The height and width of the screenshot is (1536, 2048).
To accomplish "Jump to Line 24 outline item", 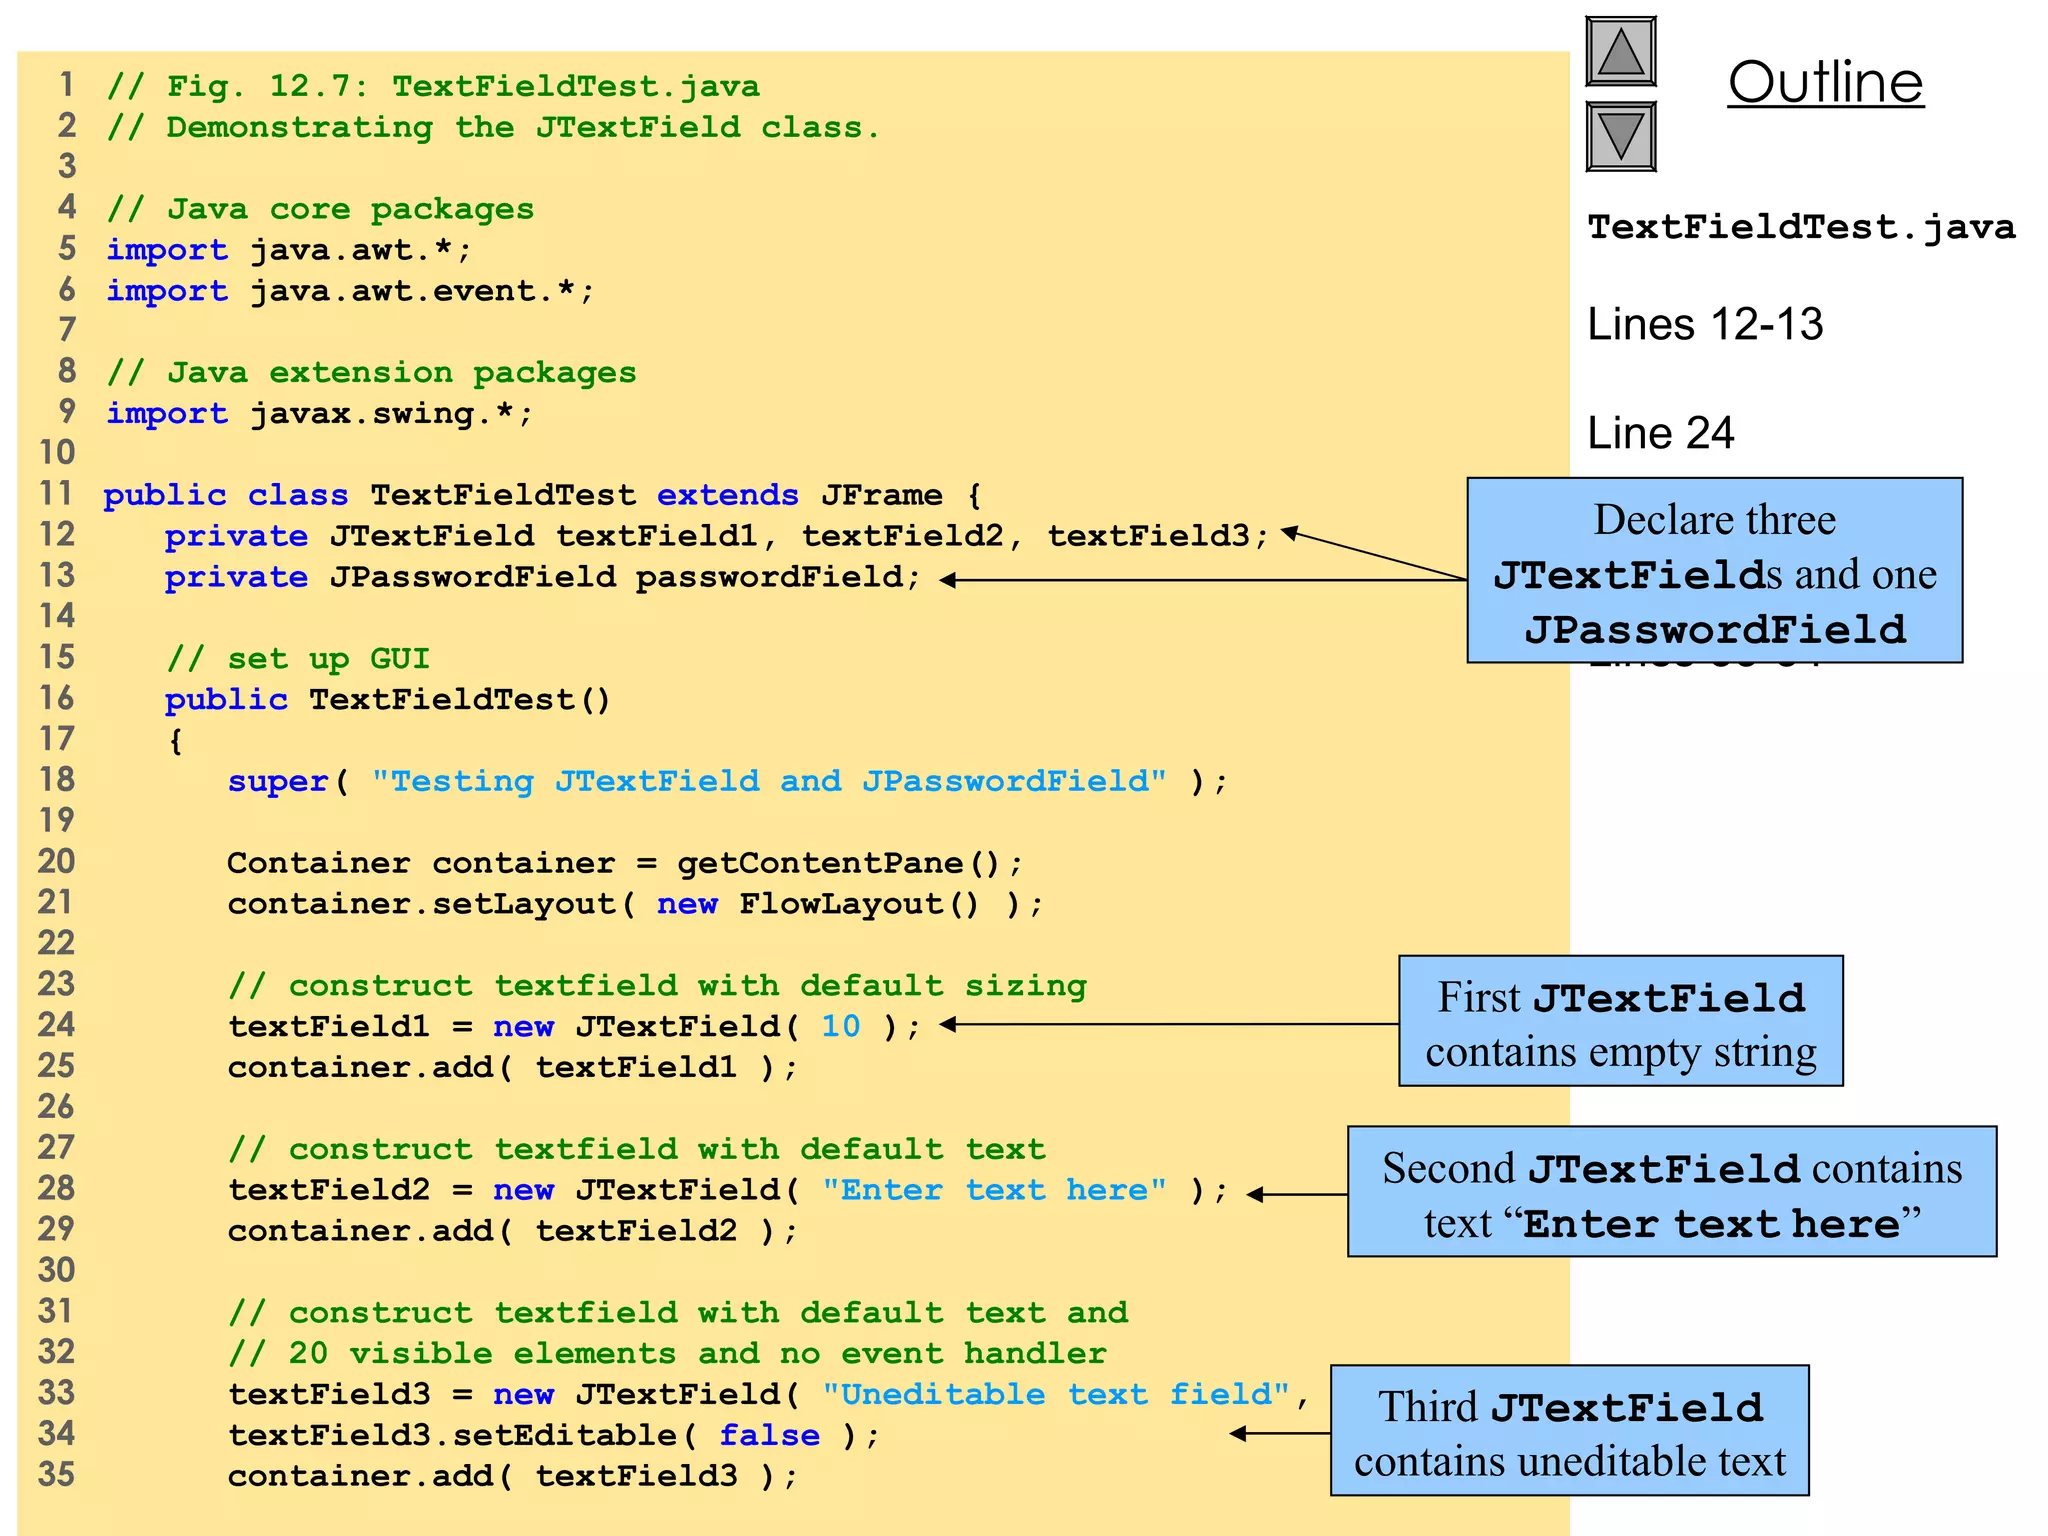I will (x=1660, y=433).
